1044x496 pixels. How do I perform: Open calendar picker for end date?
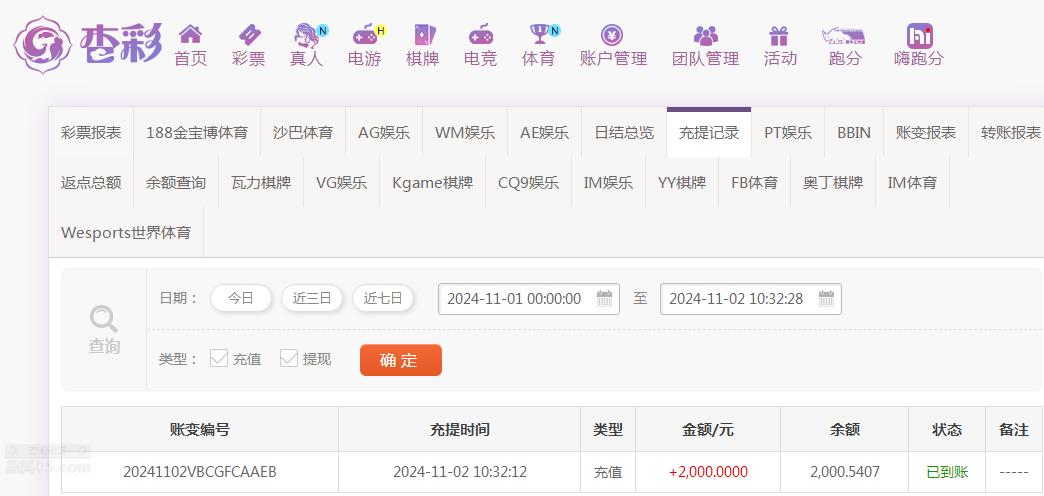point(826,298)
